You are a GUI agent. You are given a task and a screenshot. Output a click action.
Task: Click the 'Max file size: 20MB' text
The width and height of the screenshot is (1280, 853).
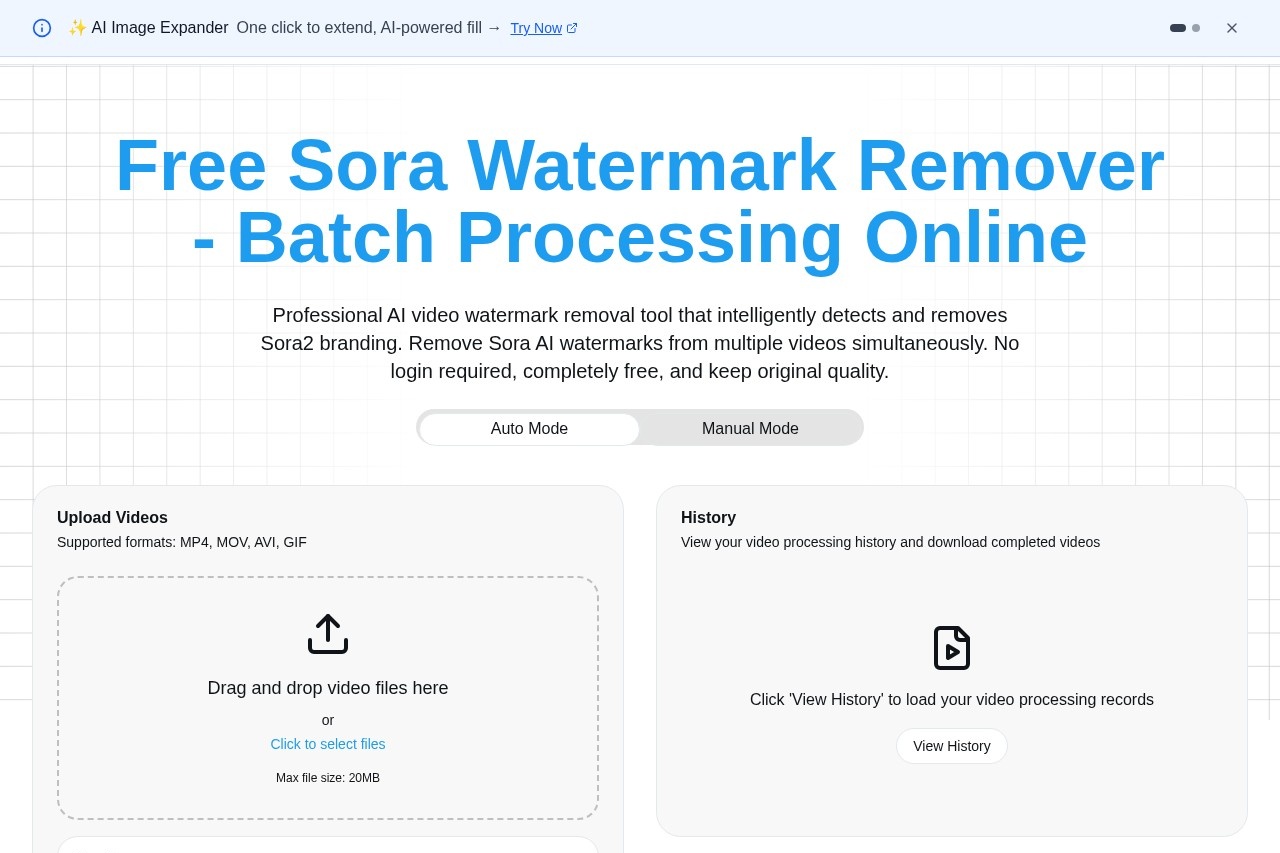pyautogui.click(x=327, y=777)
